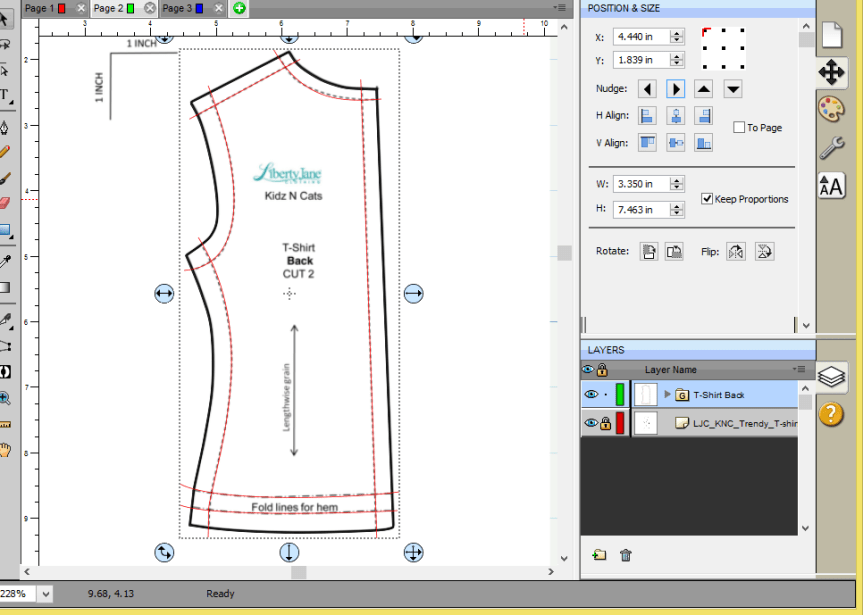
Task: Delete layer with trash icon
Action: pos(626,555)
